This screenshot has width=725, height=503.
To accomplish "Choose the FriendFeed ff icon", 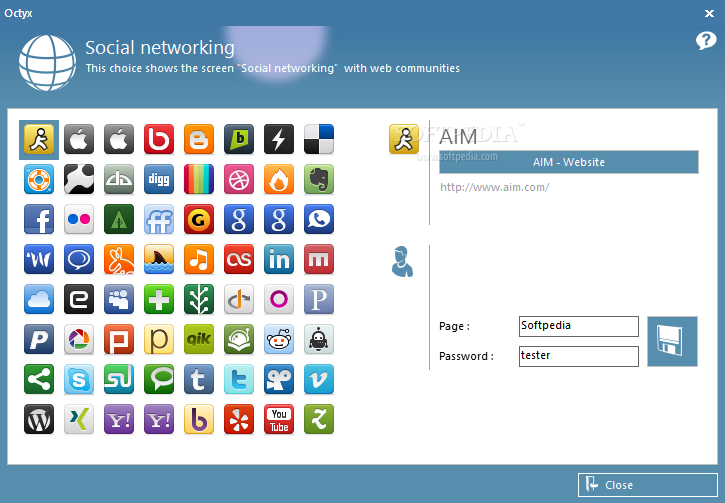I will [x=159, y=219].
